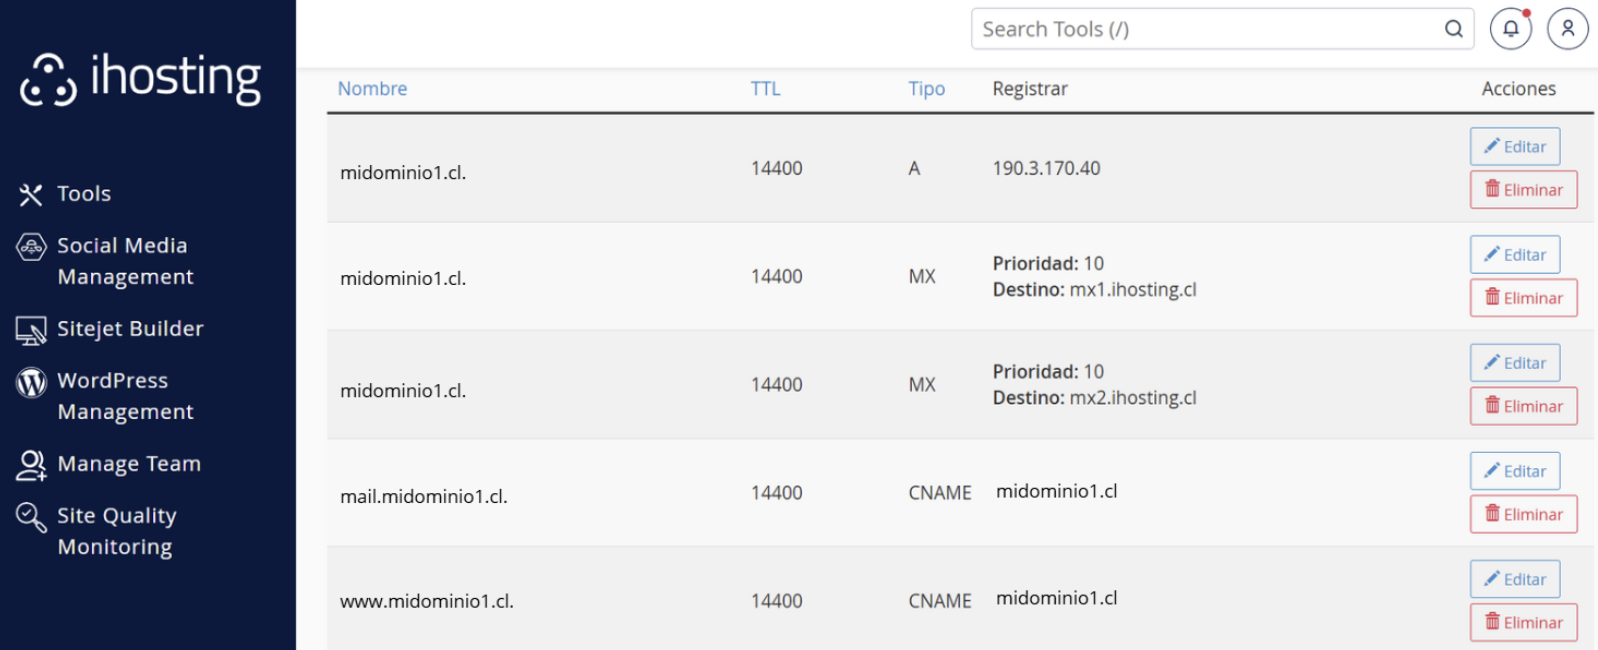Click the Manage Team icon
The image size is (1598, 650).
[x=31, y=465]
